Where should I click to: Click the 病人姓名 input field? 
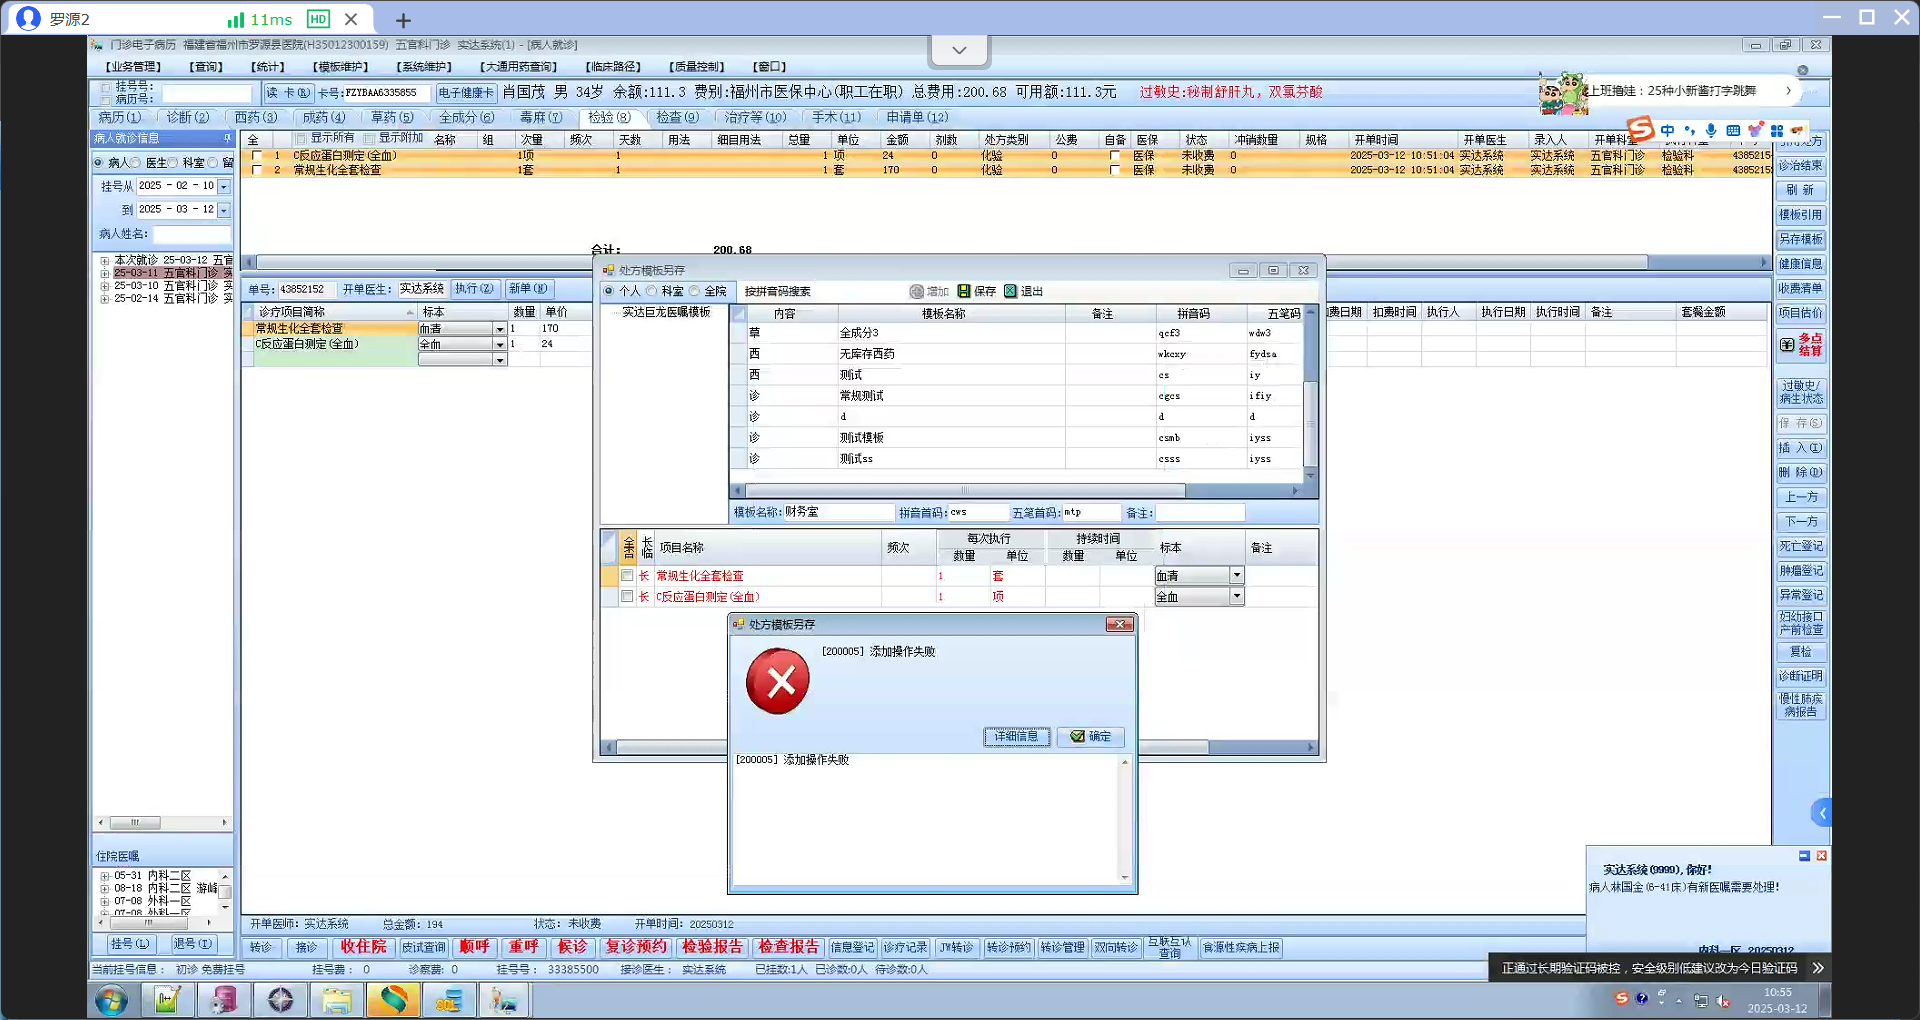pyautogui.click(x=190, y=234)
